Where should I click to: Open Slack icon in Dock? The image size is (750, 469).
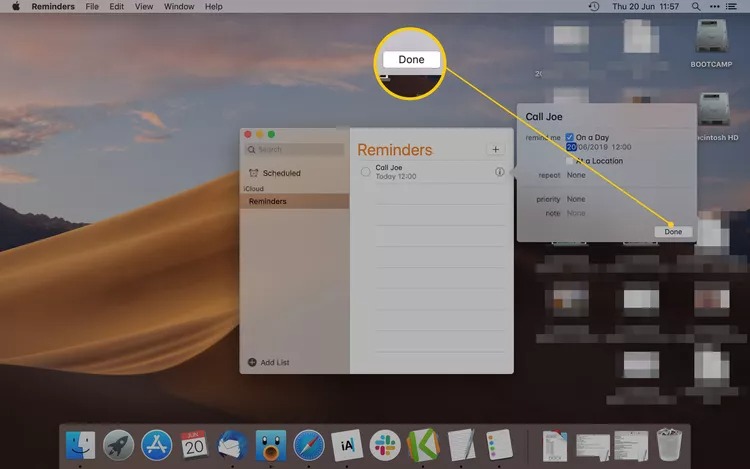pyautogui.click(x=385, y=445)
